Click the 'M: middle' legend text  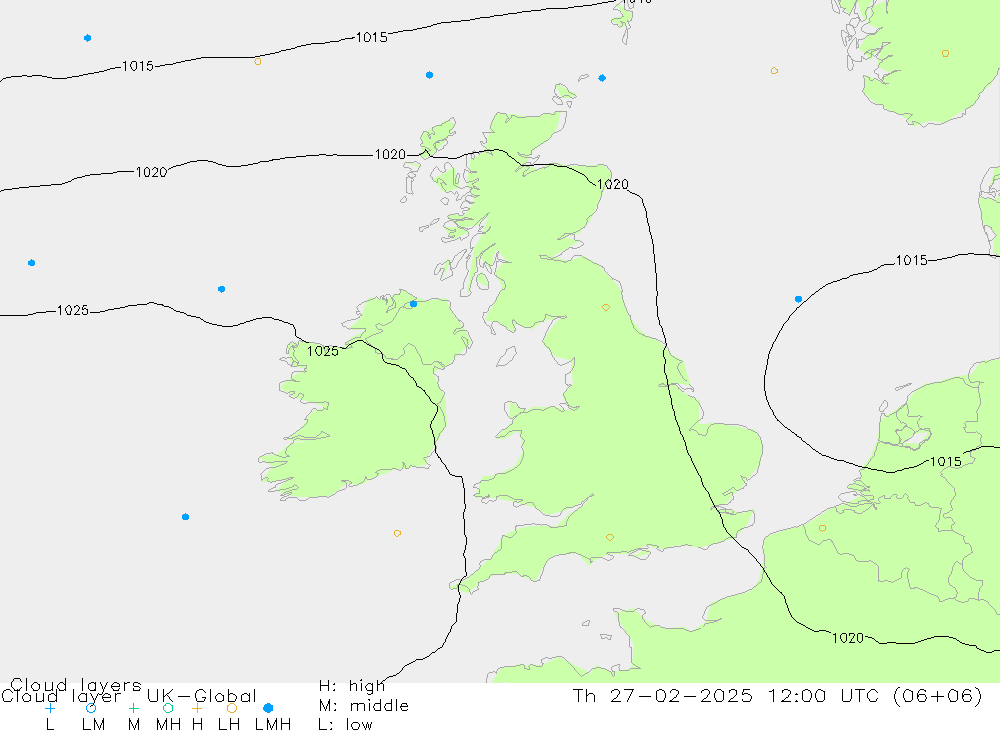click(364, 706)
